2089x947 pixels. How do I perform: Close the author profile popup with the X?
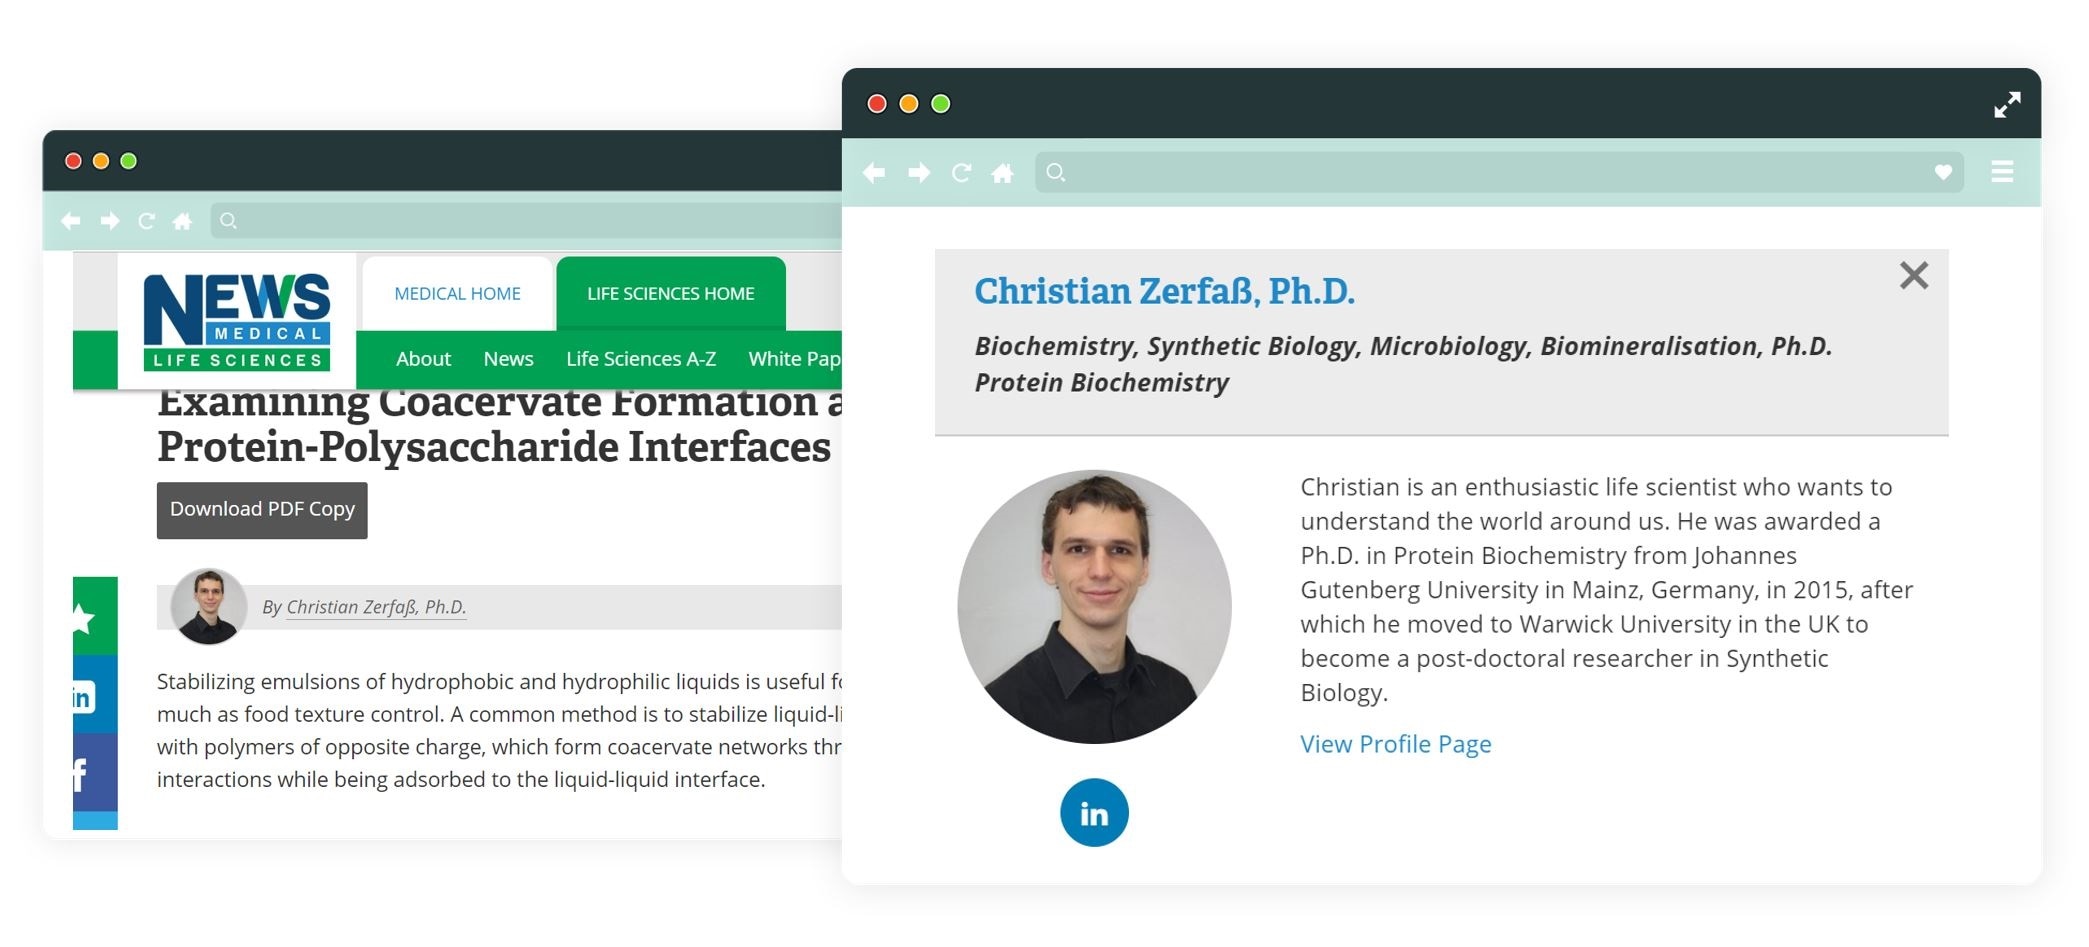1913,276
